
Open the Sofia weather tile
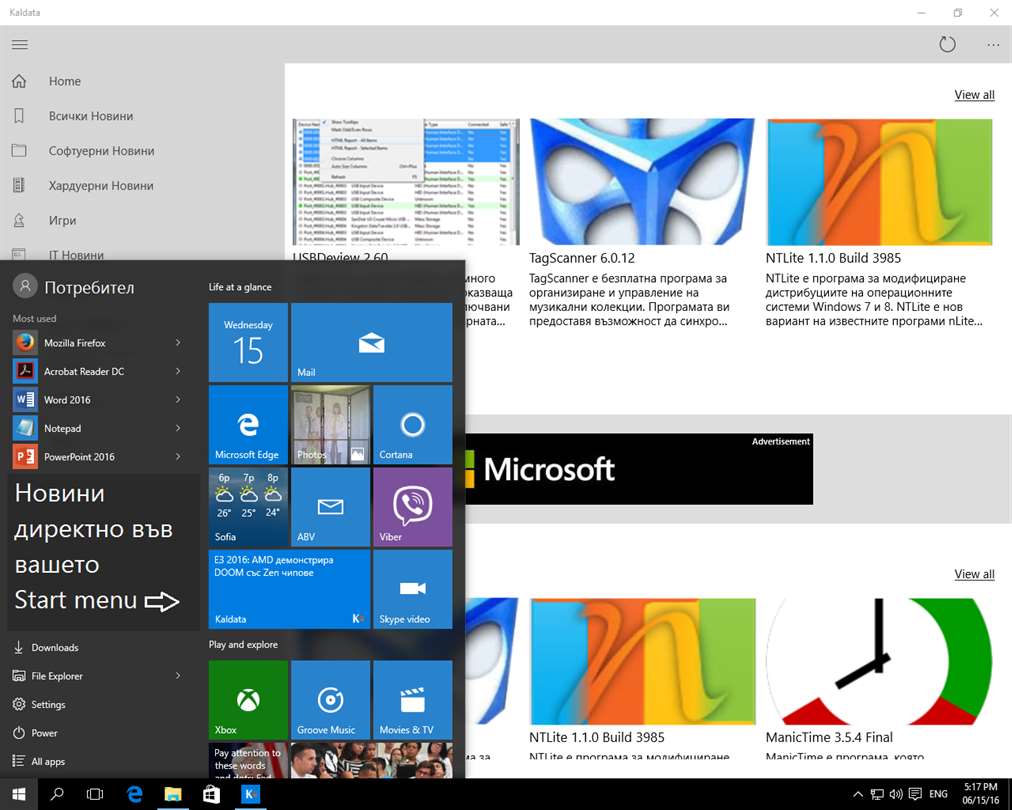pyautogui.click(x=248, y=507)
